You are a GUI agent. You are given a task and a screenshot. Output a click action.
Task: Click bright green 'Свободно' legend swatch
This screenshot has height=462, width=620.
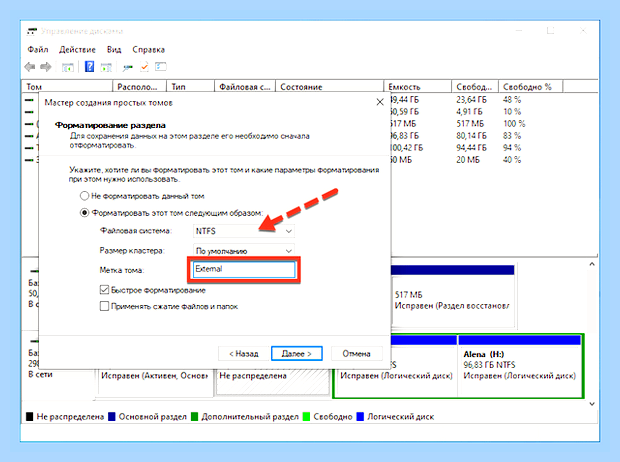(x=306, y=417)
